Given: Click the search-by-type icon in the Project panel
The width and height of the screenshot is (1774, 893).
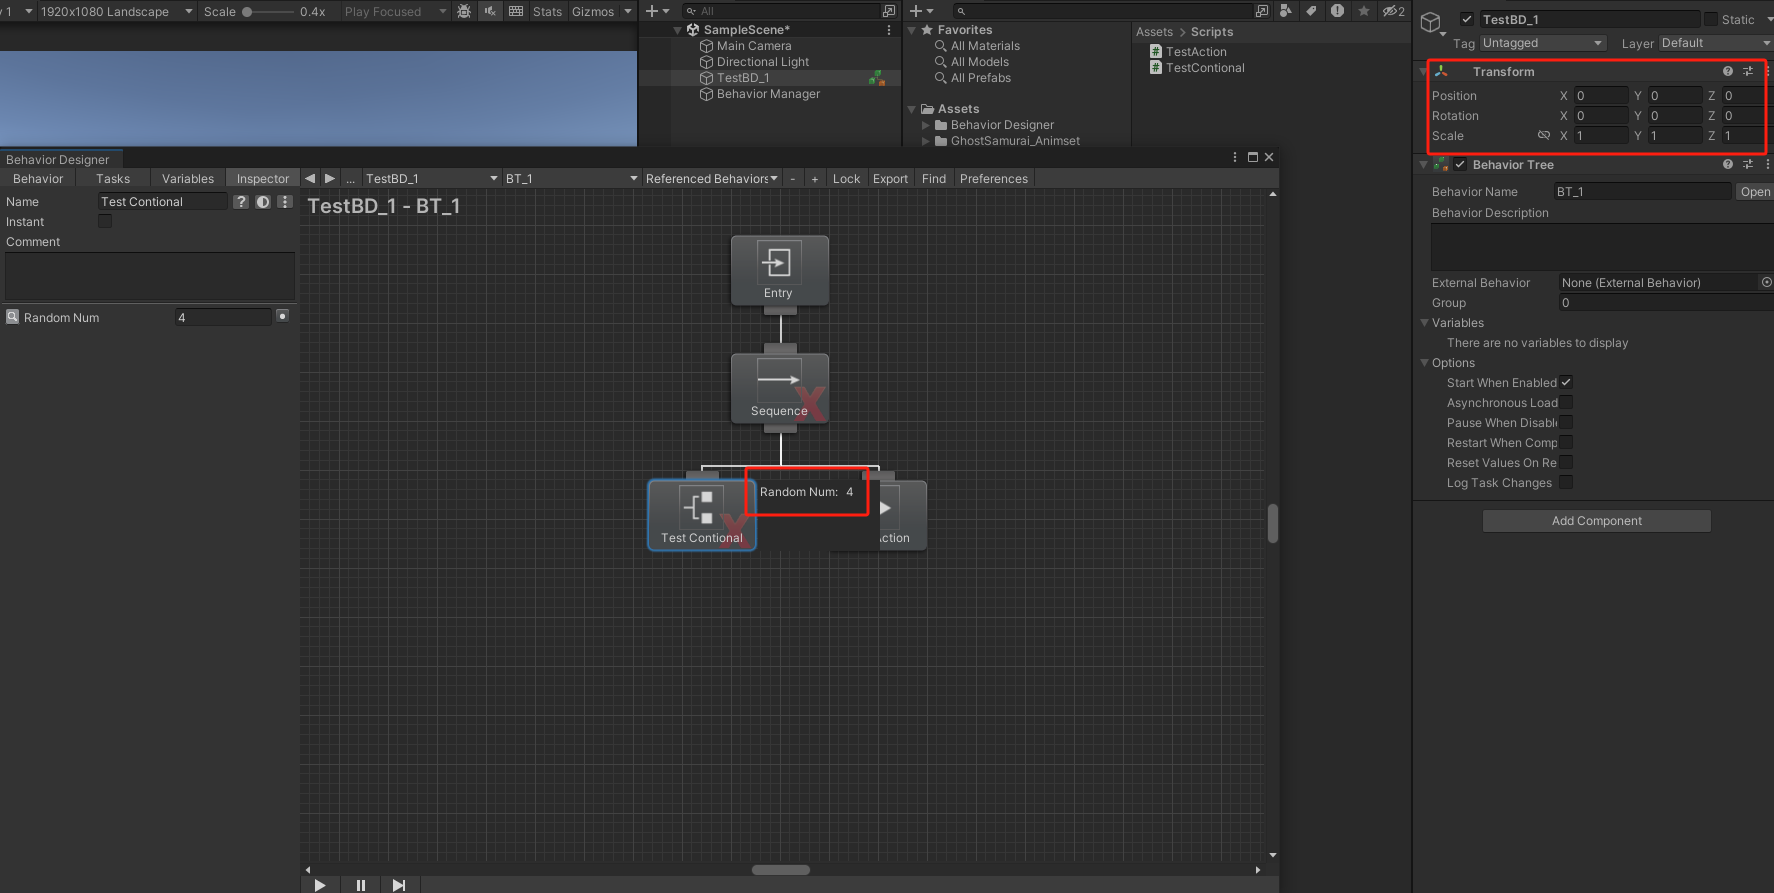Looking at the screenshot, I should 1286,11.
